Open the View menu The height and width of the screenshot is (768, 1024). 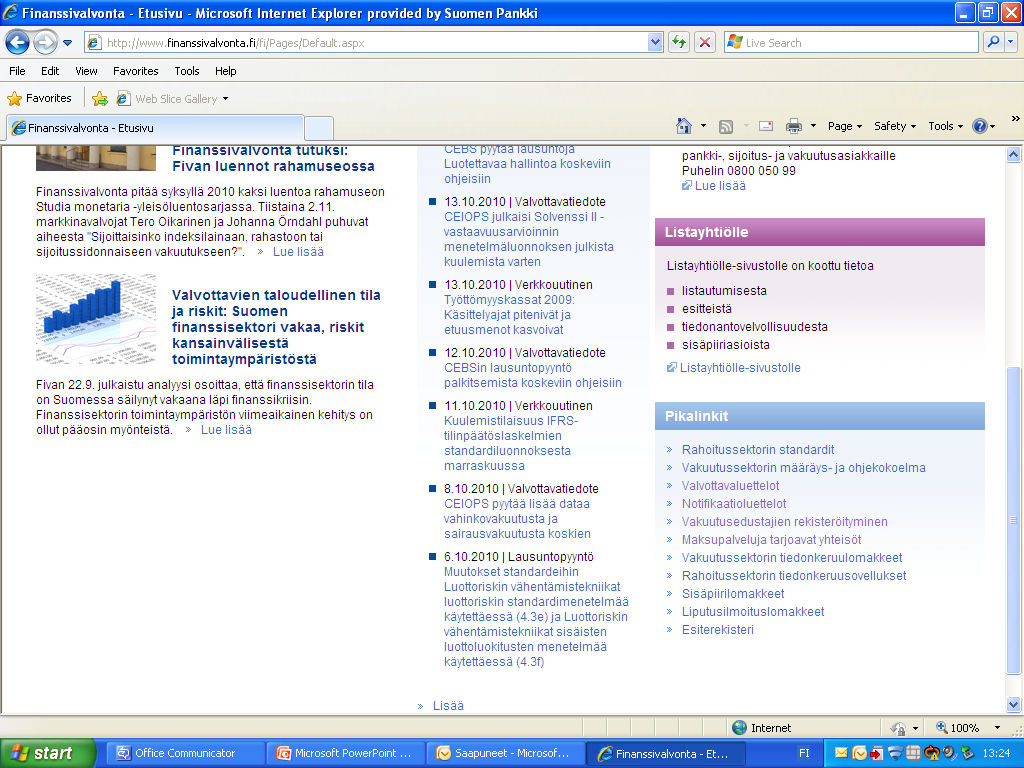[86, 71]
